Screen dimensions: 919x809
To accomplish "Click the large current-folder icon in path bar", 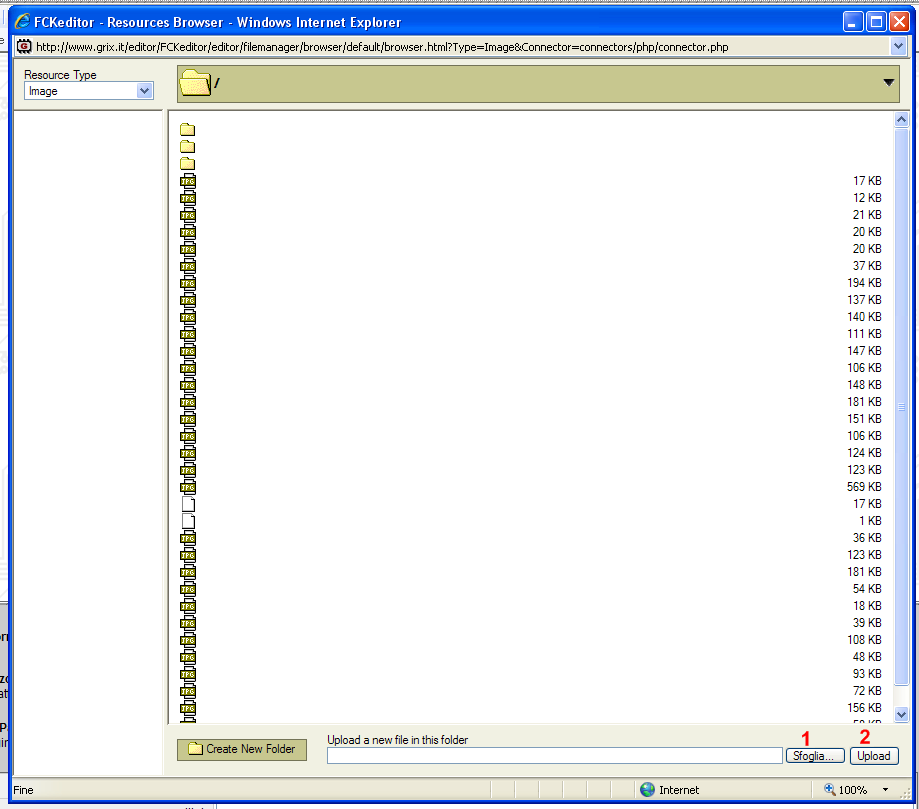I will (x=195, y=83).
